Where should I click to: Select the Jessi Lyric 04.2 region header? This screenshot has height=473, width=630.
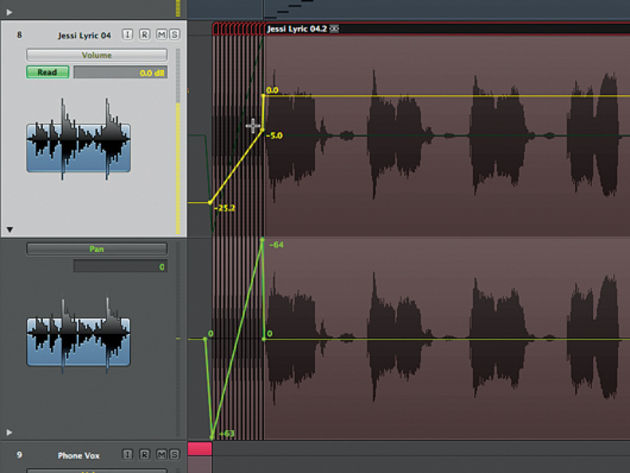coord(447,29)
